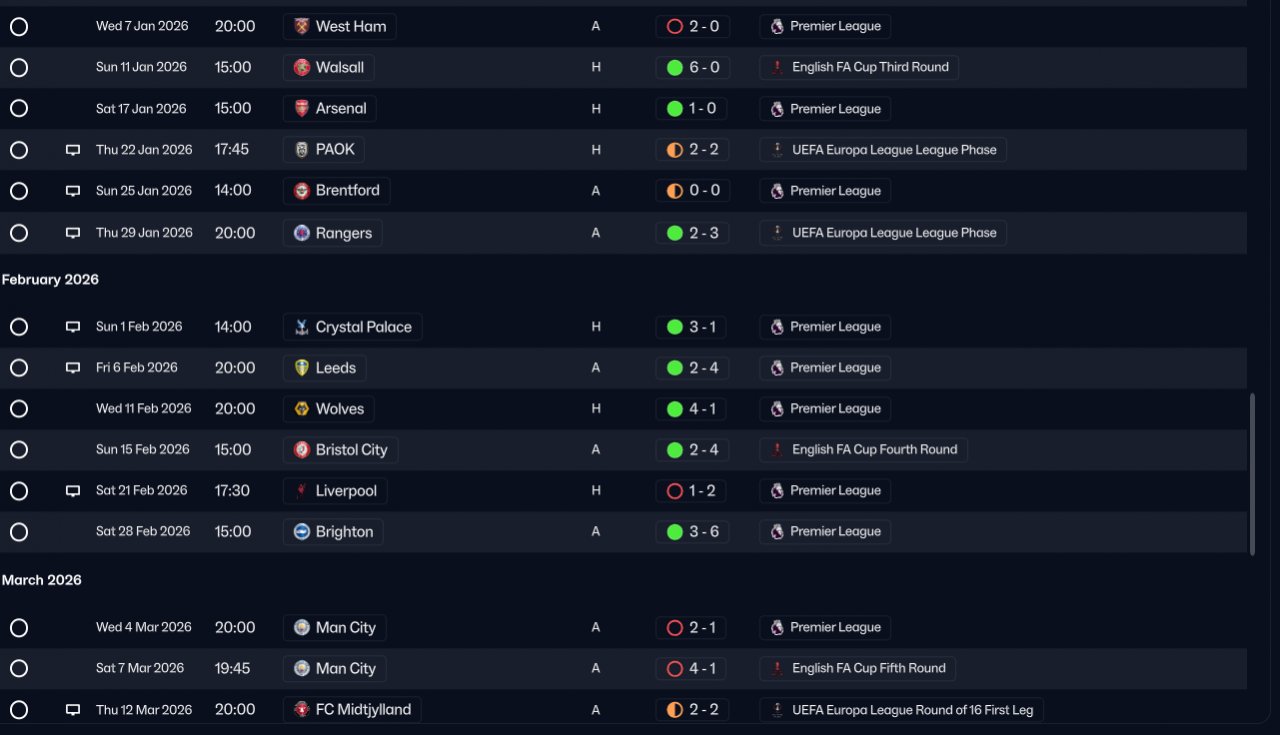Click the Europa League logo on FC Midtjylland row
The width and height of the screenshot is (1280, 735).
[x=777, y=710]
